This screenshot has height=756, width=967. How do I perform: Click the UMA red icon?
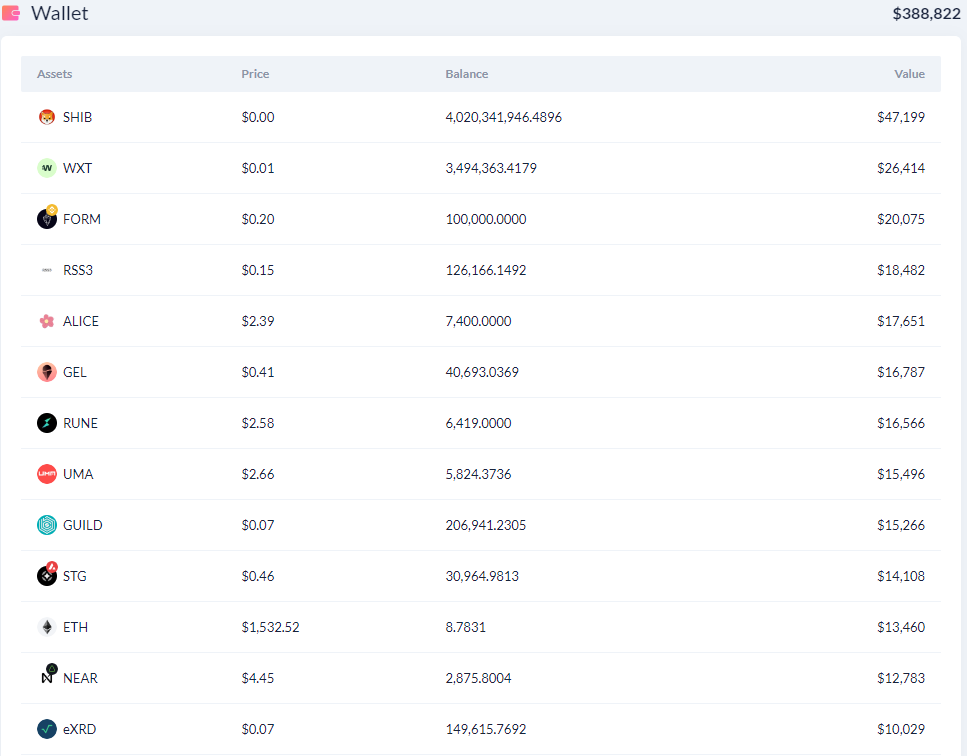coord(47,474)
